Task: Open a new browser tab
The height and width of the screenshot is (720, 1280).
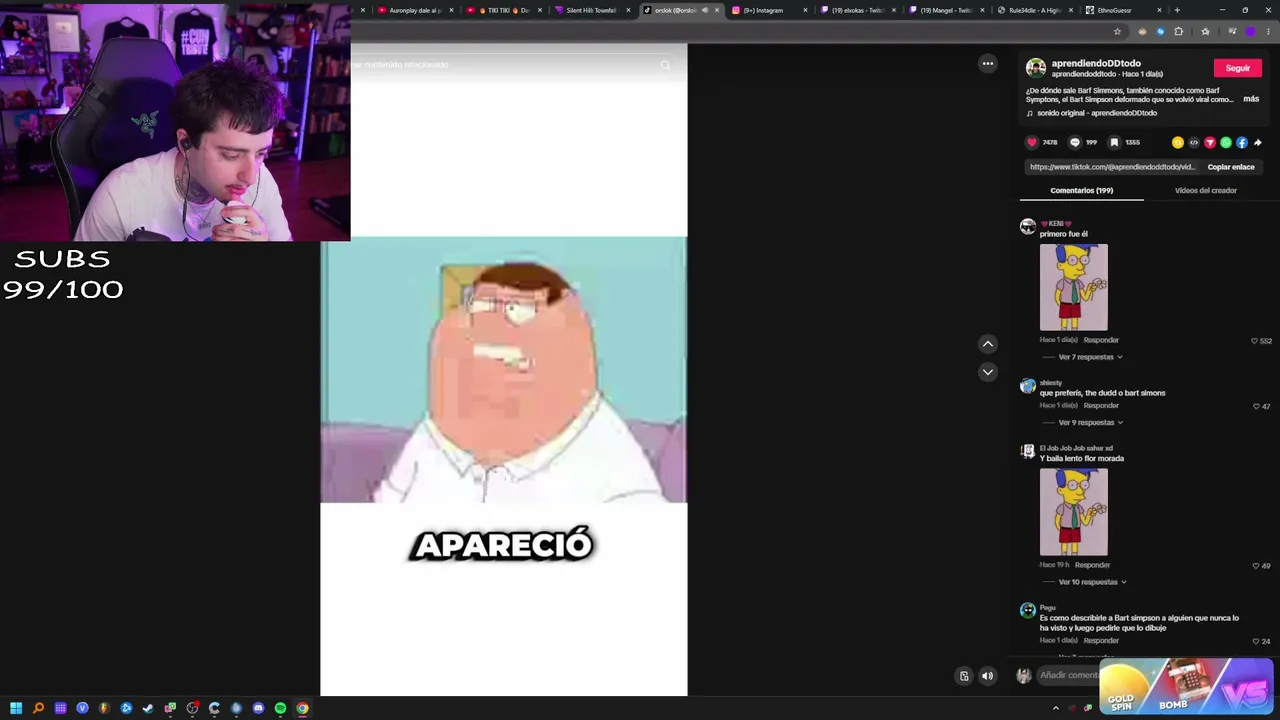Action: [1177, 10]
